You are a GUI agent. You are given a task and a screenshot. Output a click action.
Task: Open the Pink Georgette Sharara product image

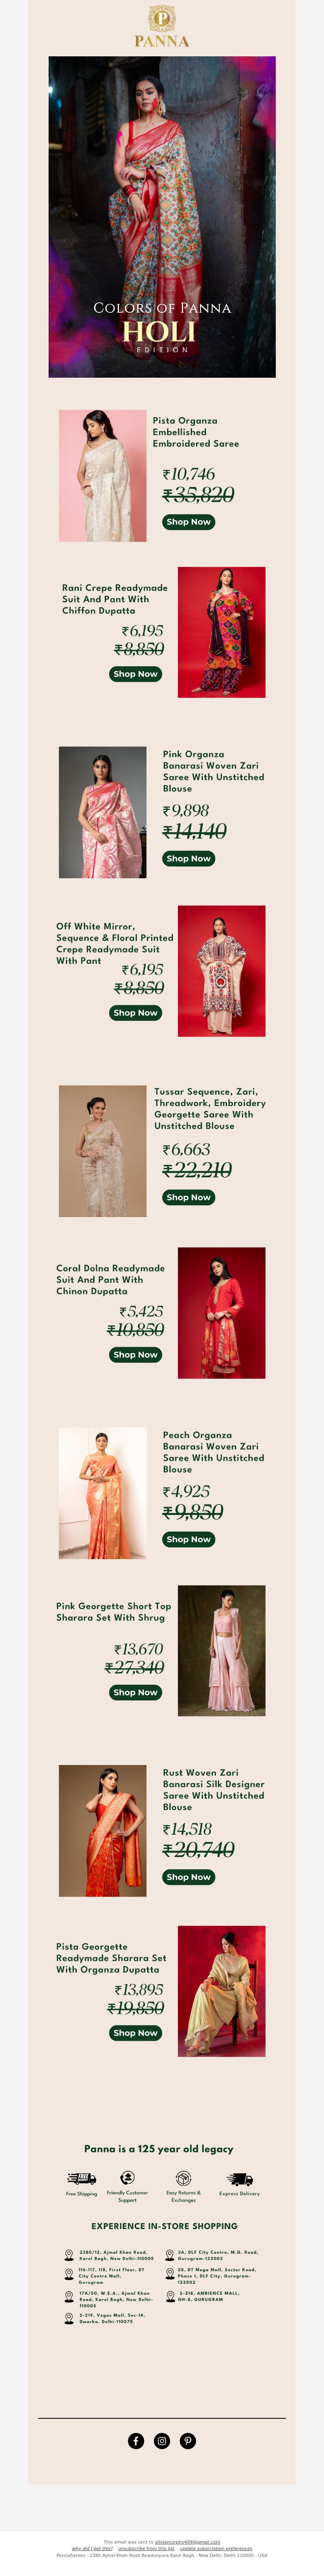pos(222,1651)
